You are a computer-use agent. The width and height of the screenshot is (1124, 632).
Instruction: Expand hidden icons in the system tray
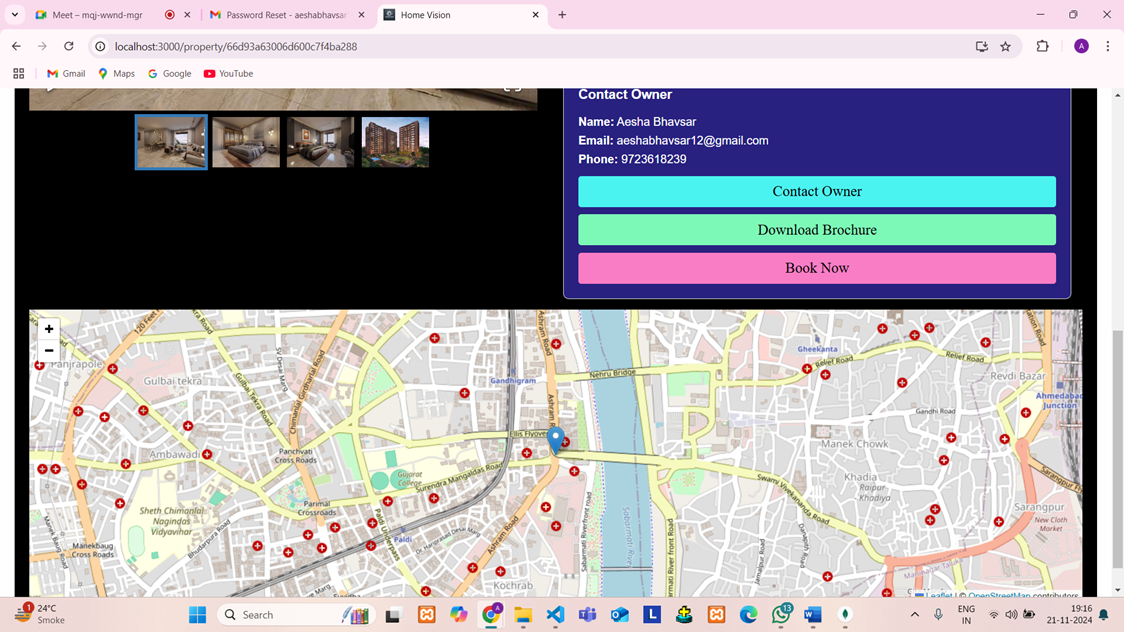[914, 614]
